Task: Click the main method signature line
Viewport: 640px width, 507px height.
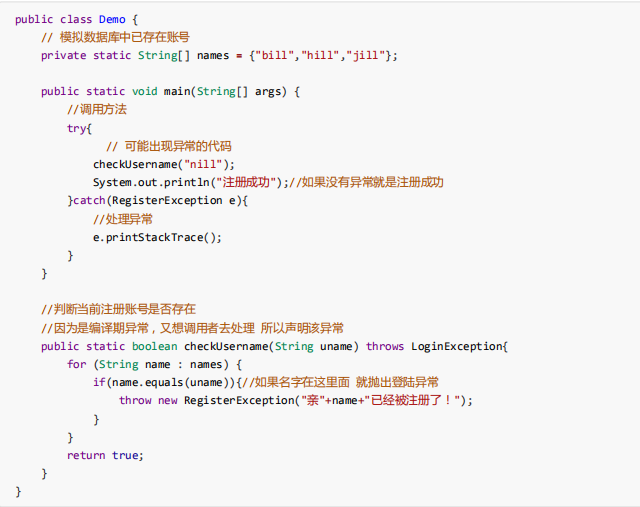Action: tap(171, 92)
